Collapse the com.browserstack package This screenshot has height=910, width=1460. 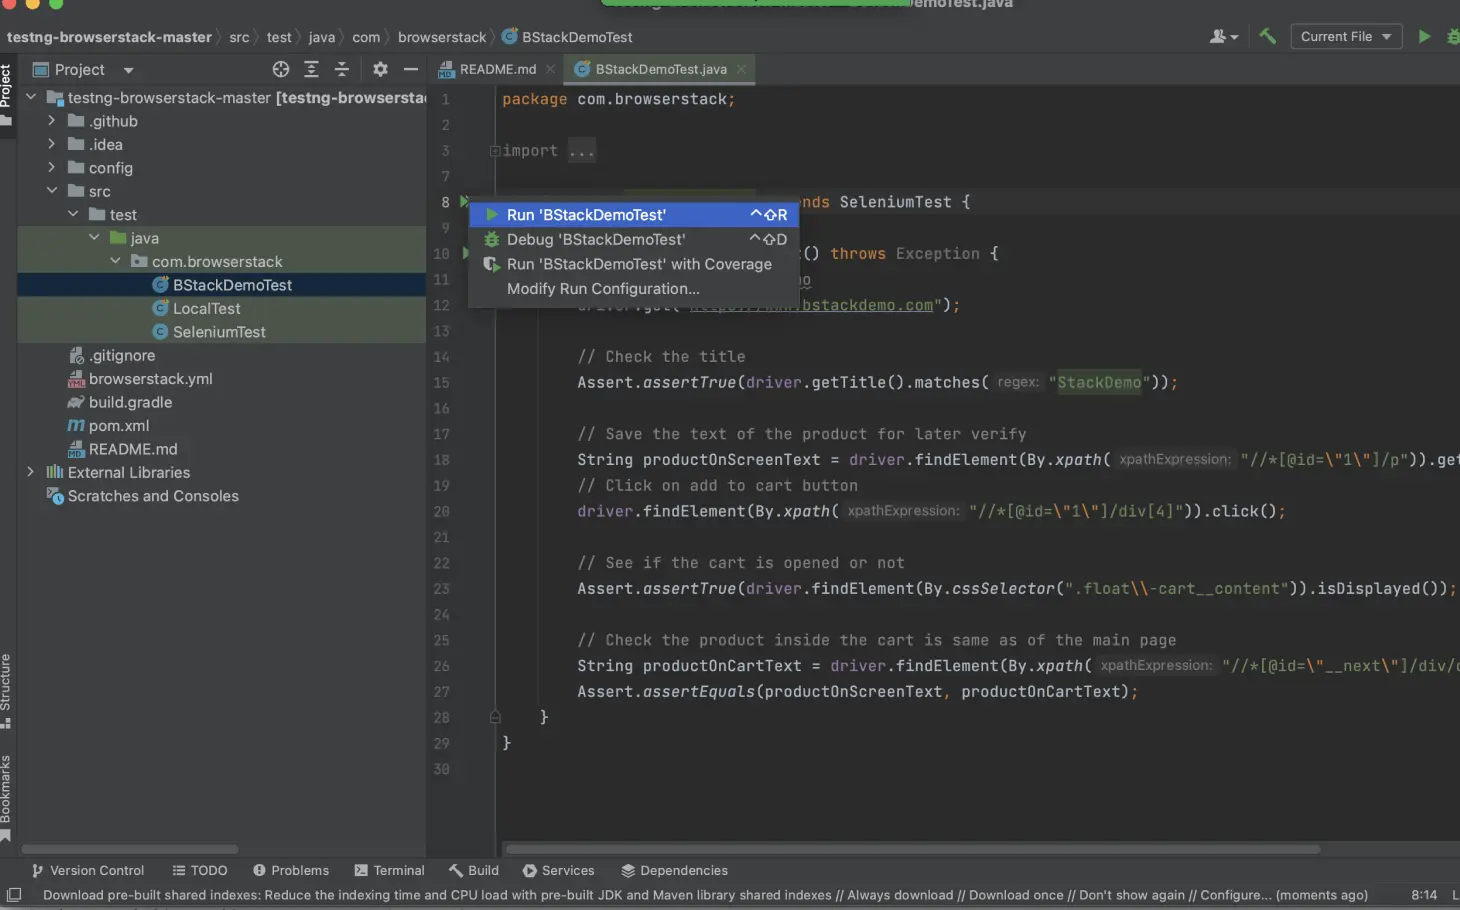pyautogui.click(x=115, y=261)
